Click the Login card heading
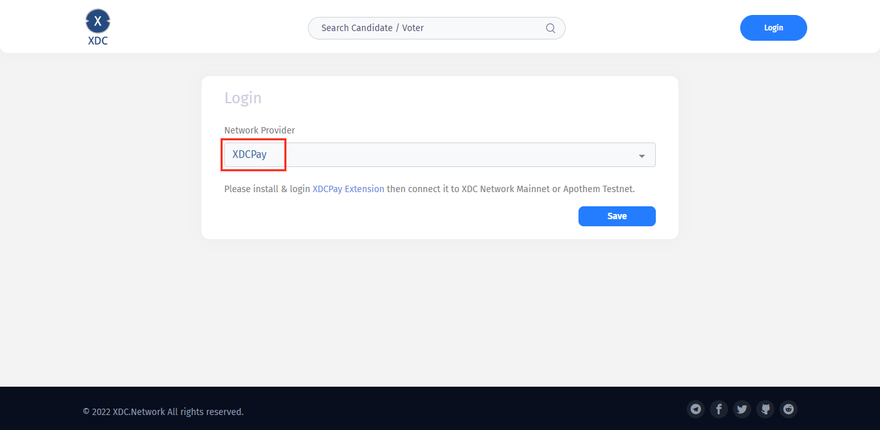Screen dimensions: 880x430 pos(243,98)
